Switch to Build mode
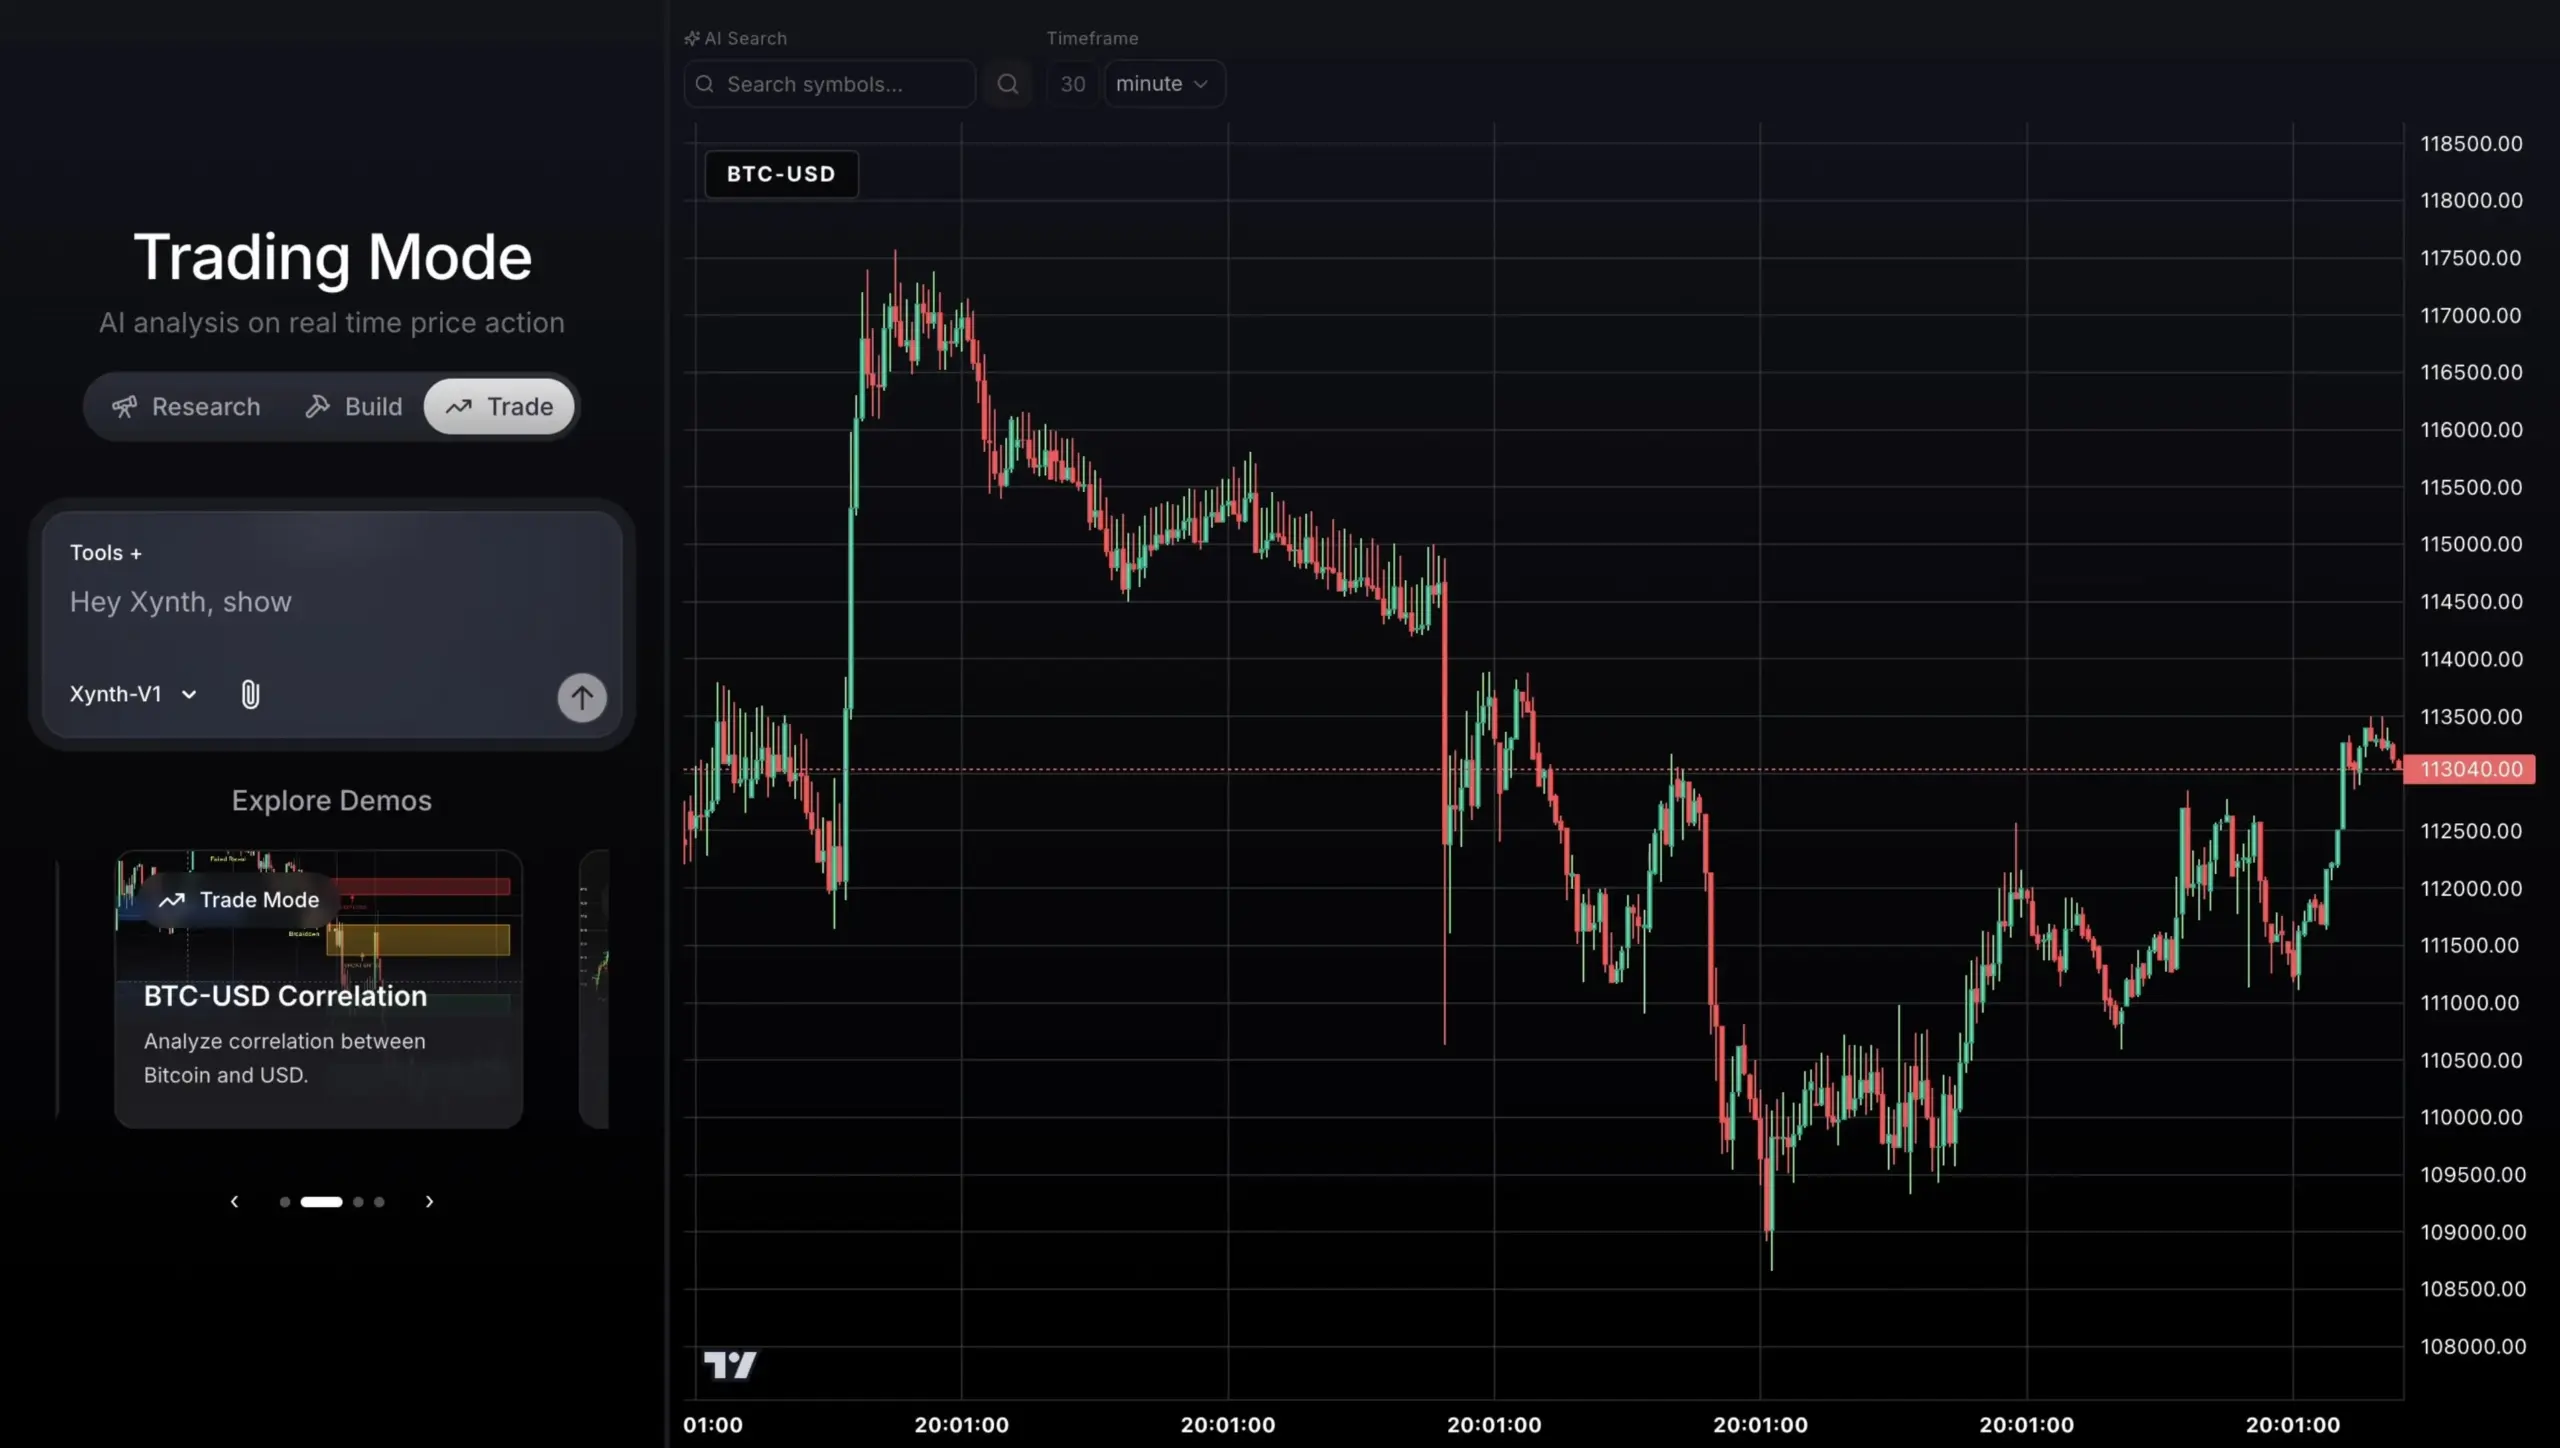This screenshot has height=1448, width=2560. pos(354,407)
